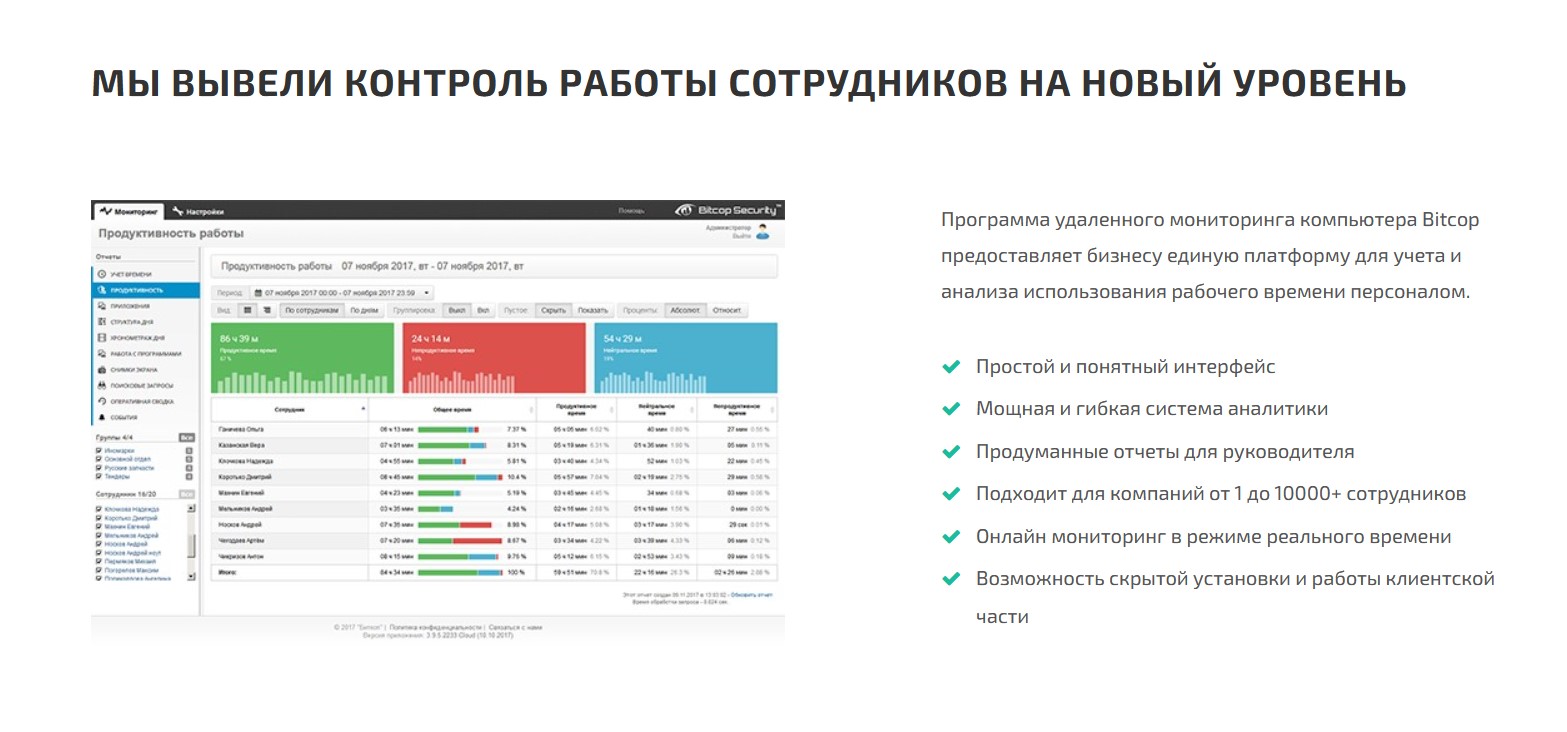The image size is (1567, 732).
Task: Switch to the Настройки tab
Action: click(198, 211)
